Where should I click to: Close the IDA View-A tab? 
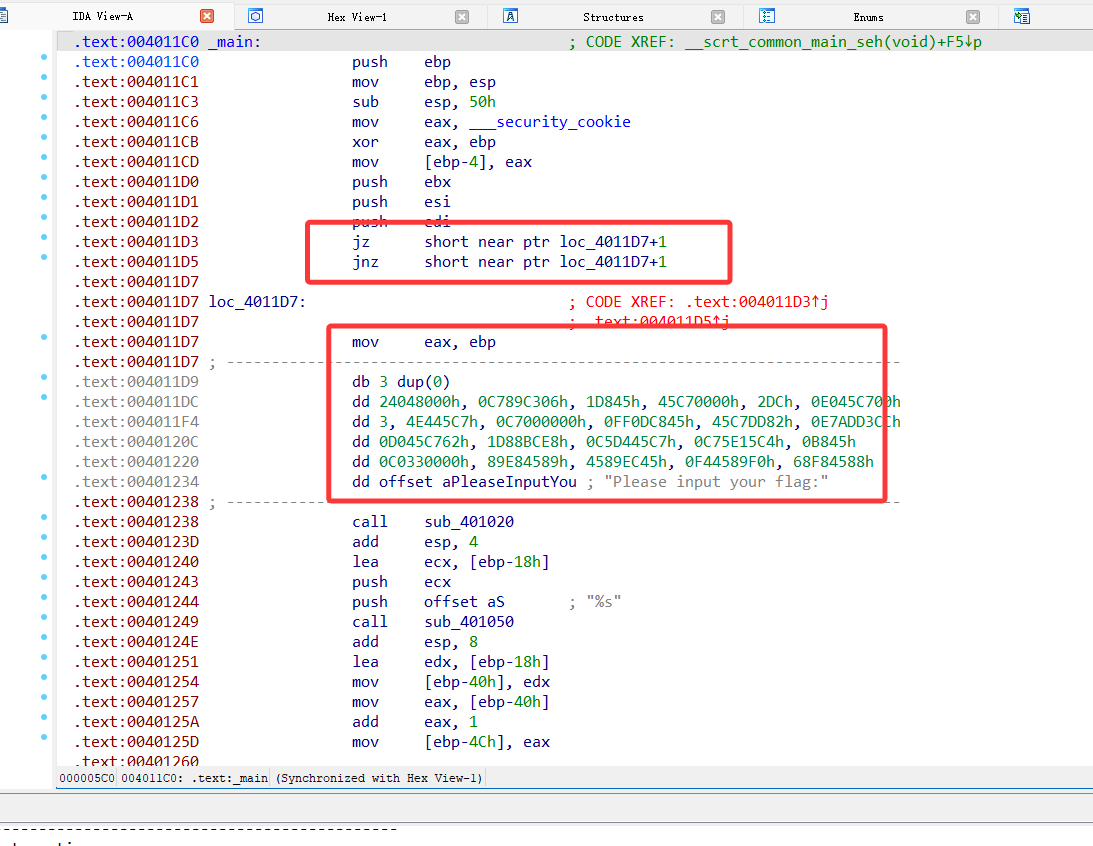207,16
